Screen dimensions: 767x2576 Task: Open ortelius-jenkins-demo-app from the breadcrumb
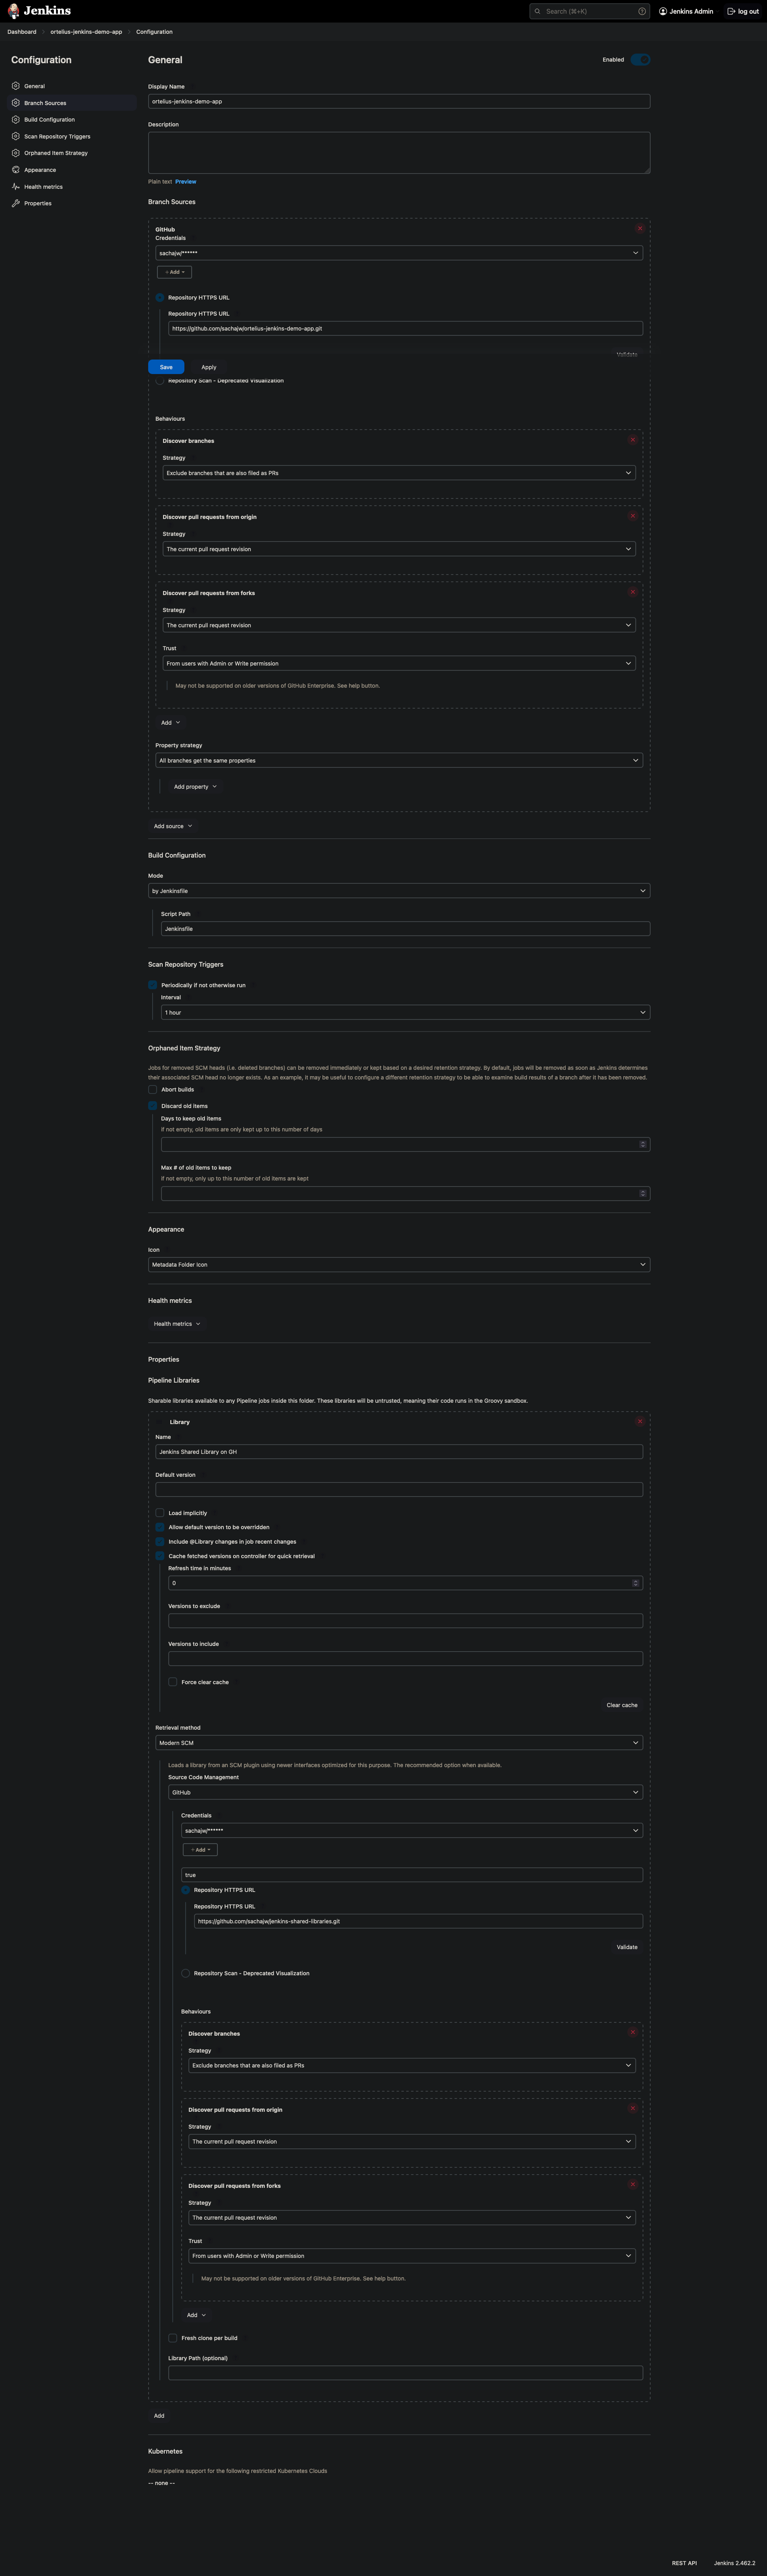click(x=86, y=31)
